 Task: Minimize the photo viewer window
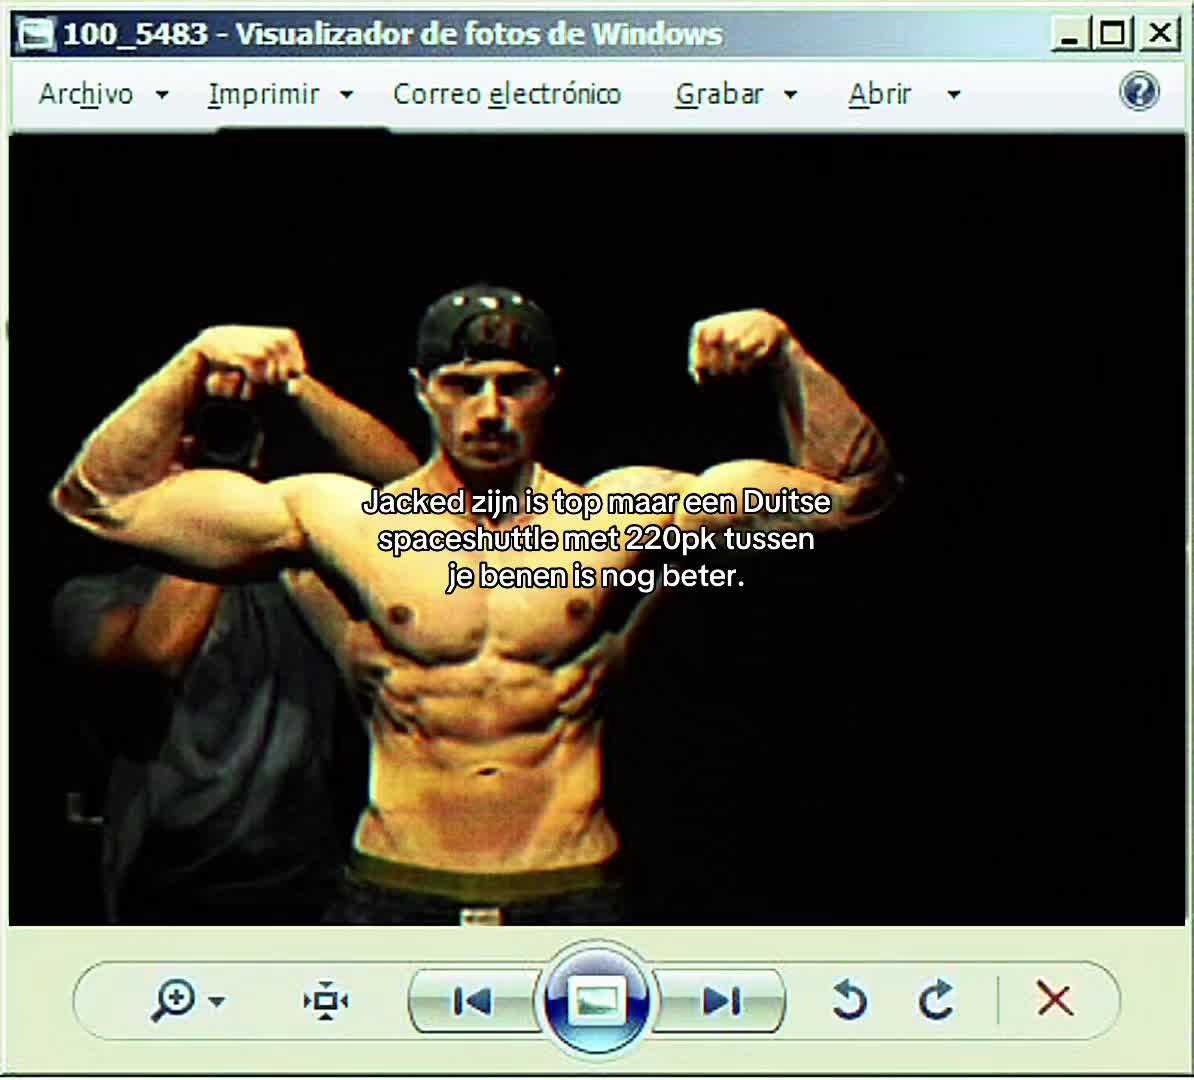(x=1069, y=34)
